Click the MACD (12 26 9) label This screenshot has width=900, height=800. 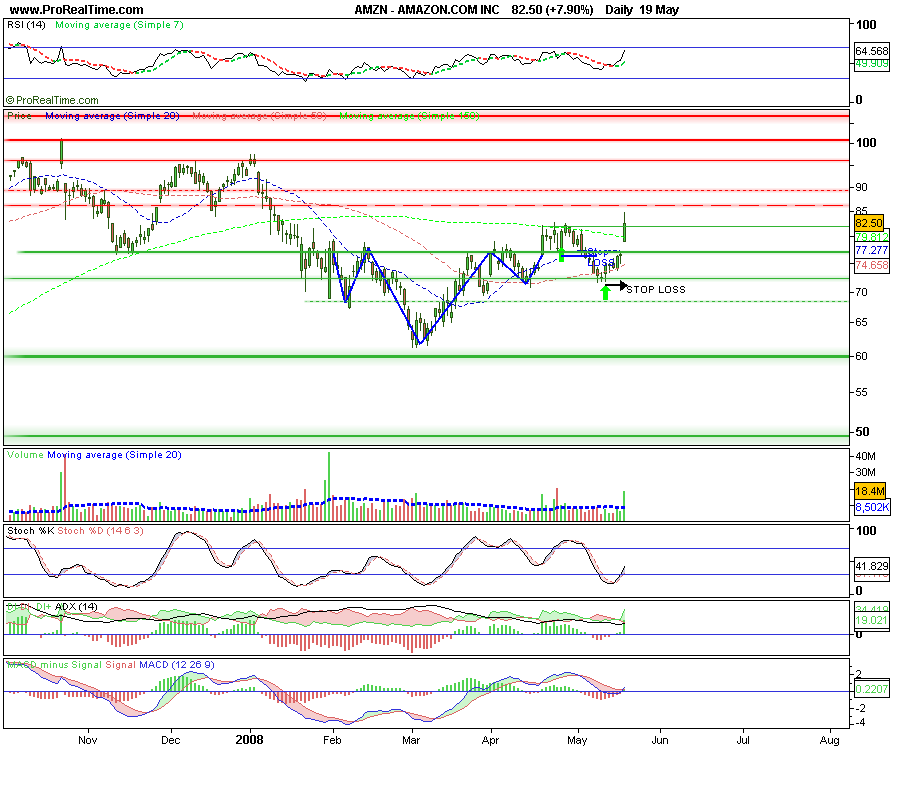(177, 665)
